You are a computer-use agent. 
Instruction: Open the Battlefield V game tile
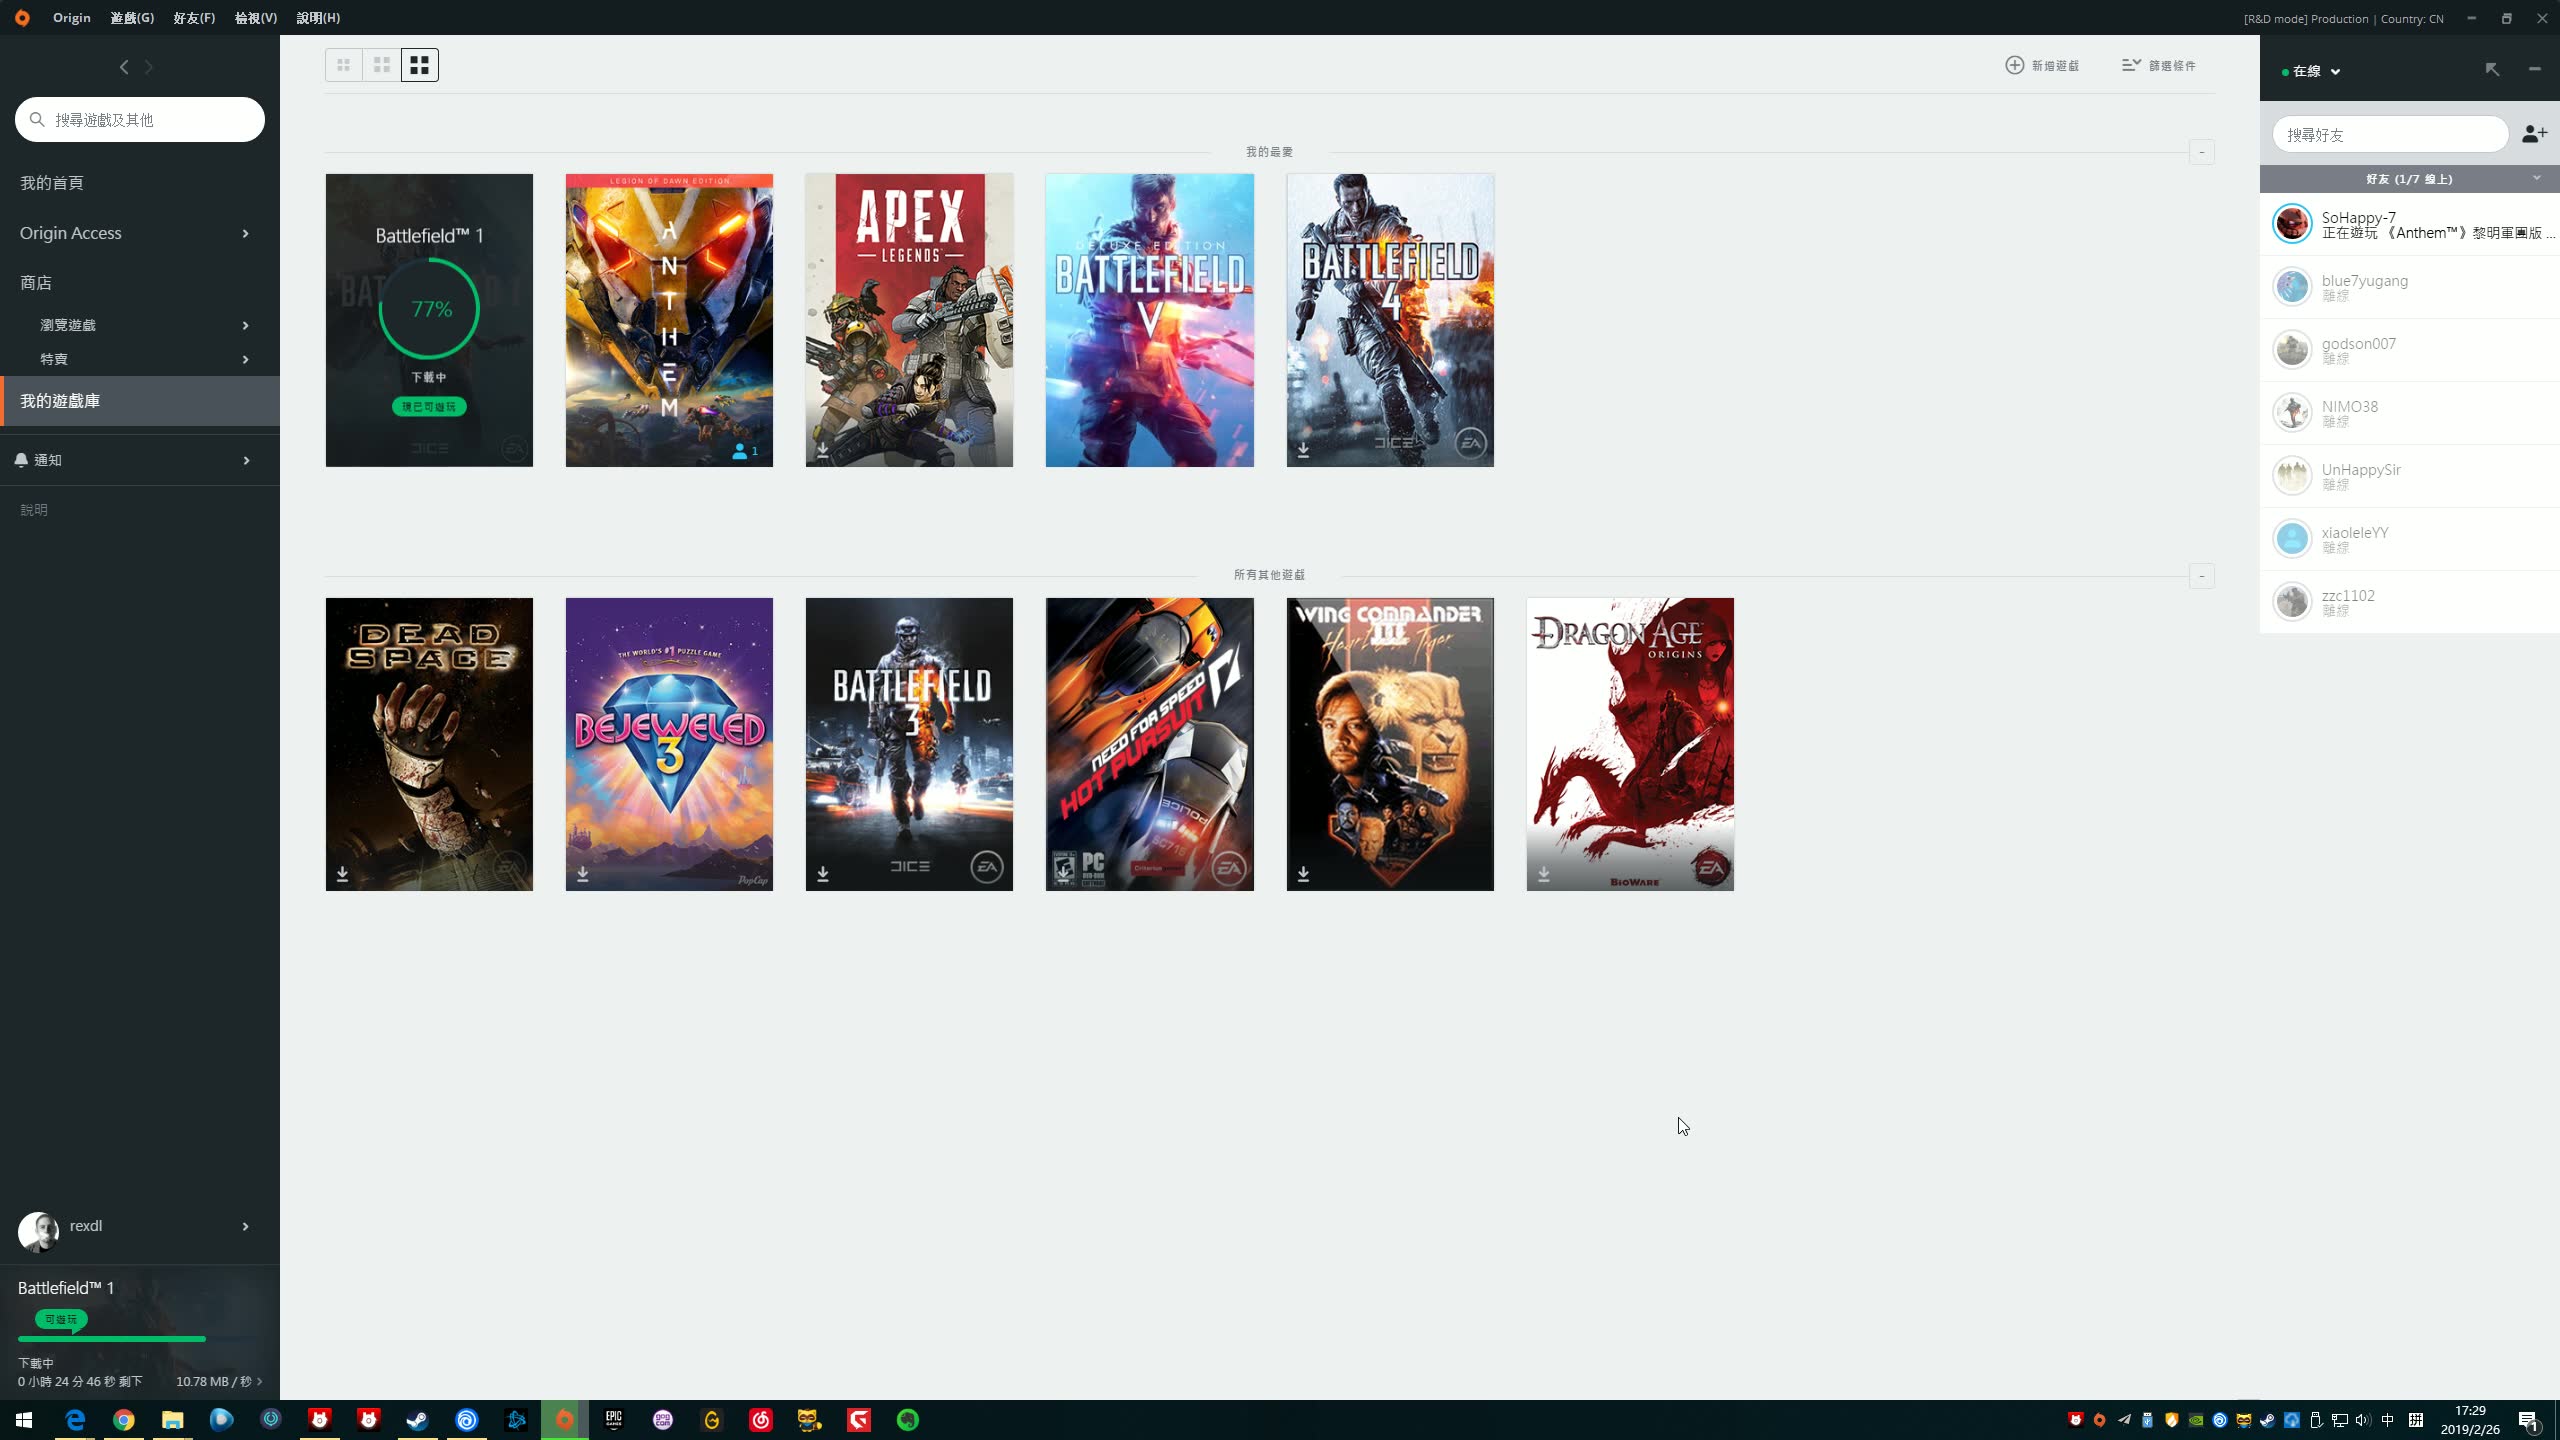tap(1150, 320)
